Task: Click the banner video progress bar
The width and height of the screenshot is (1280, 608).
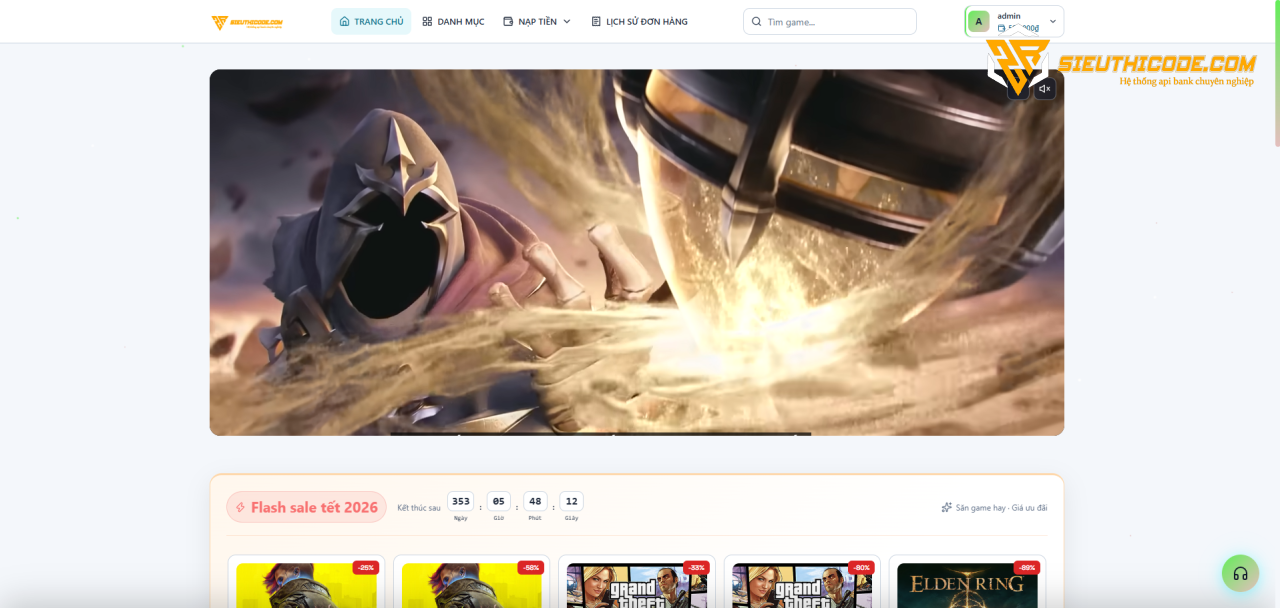Action: tap(600, 434)
